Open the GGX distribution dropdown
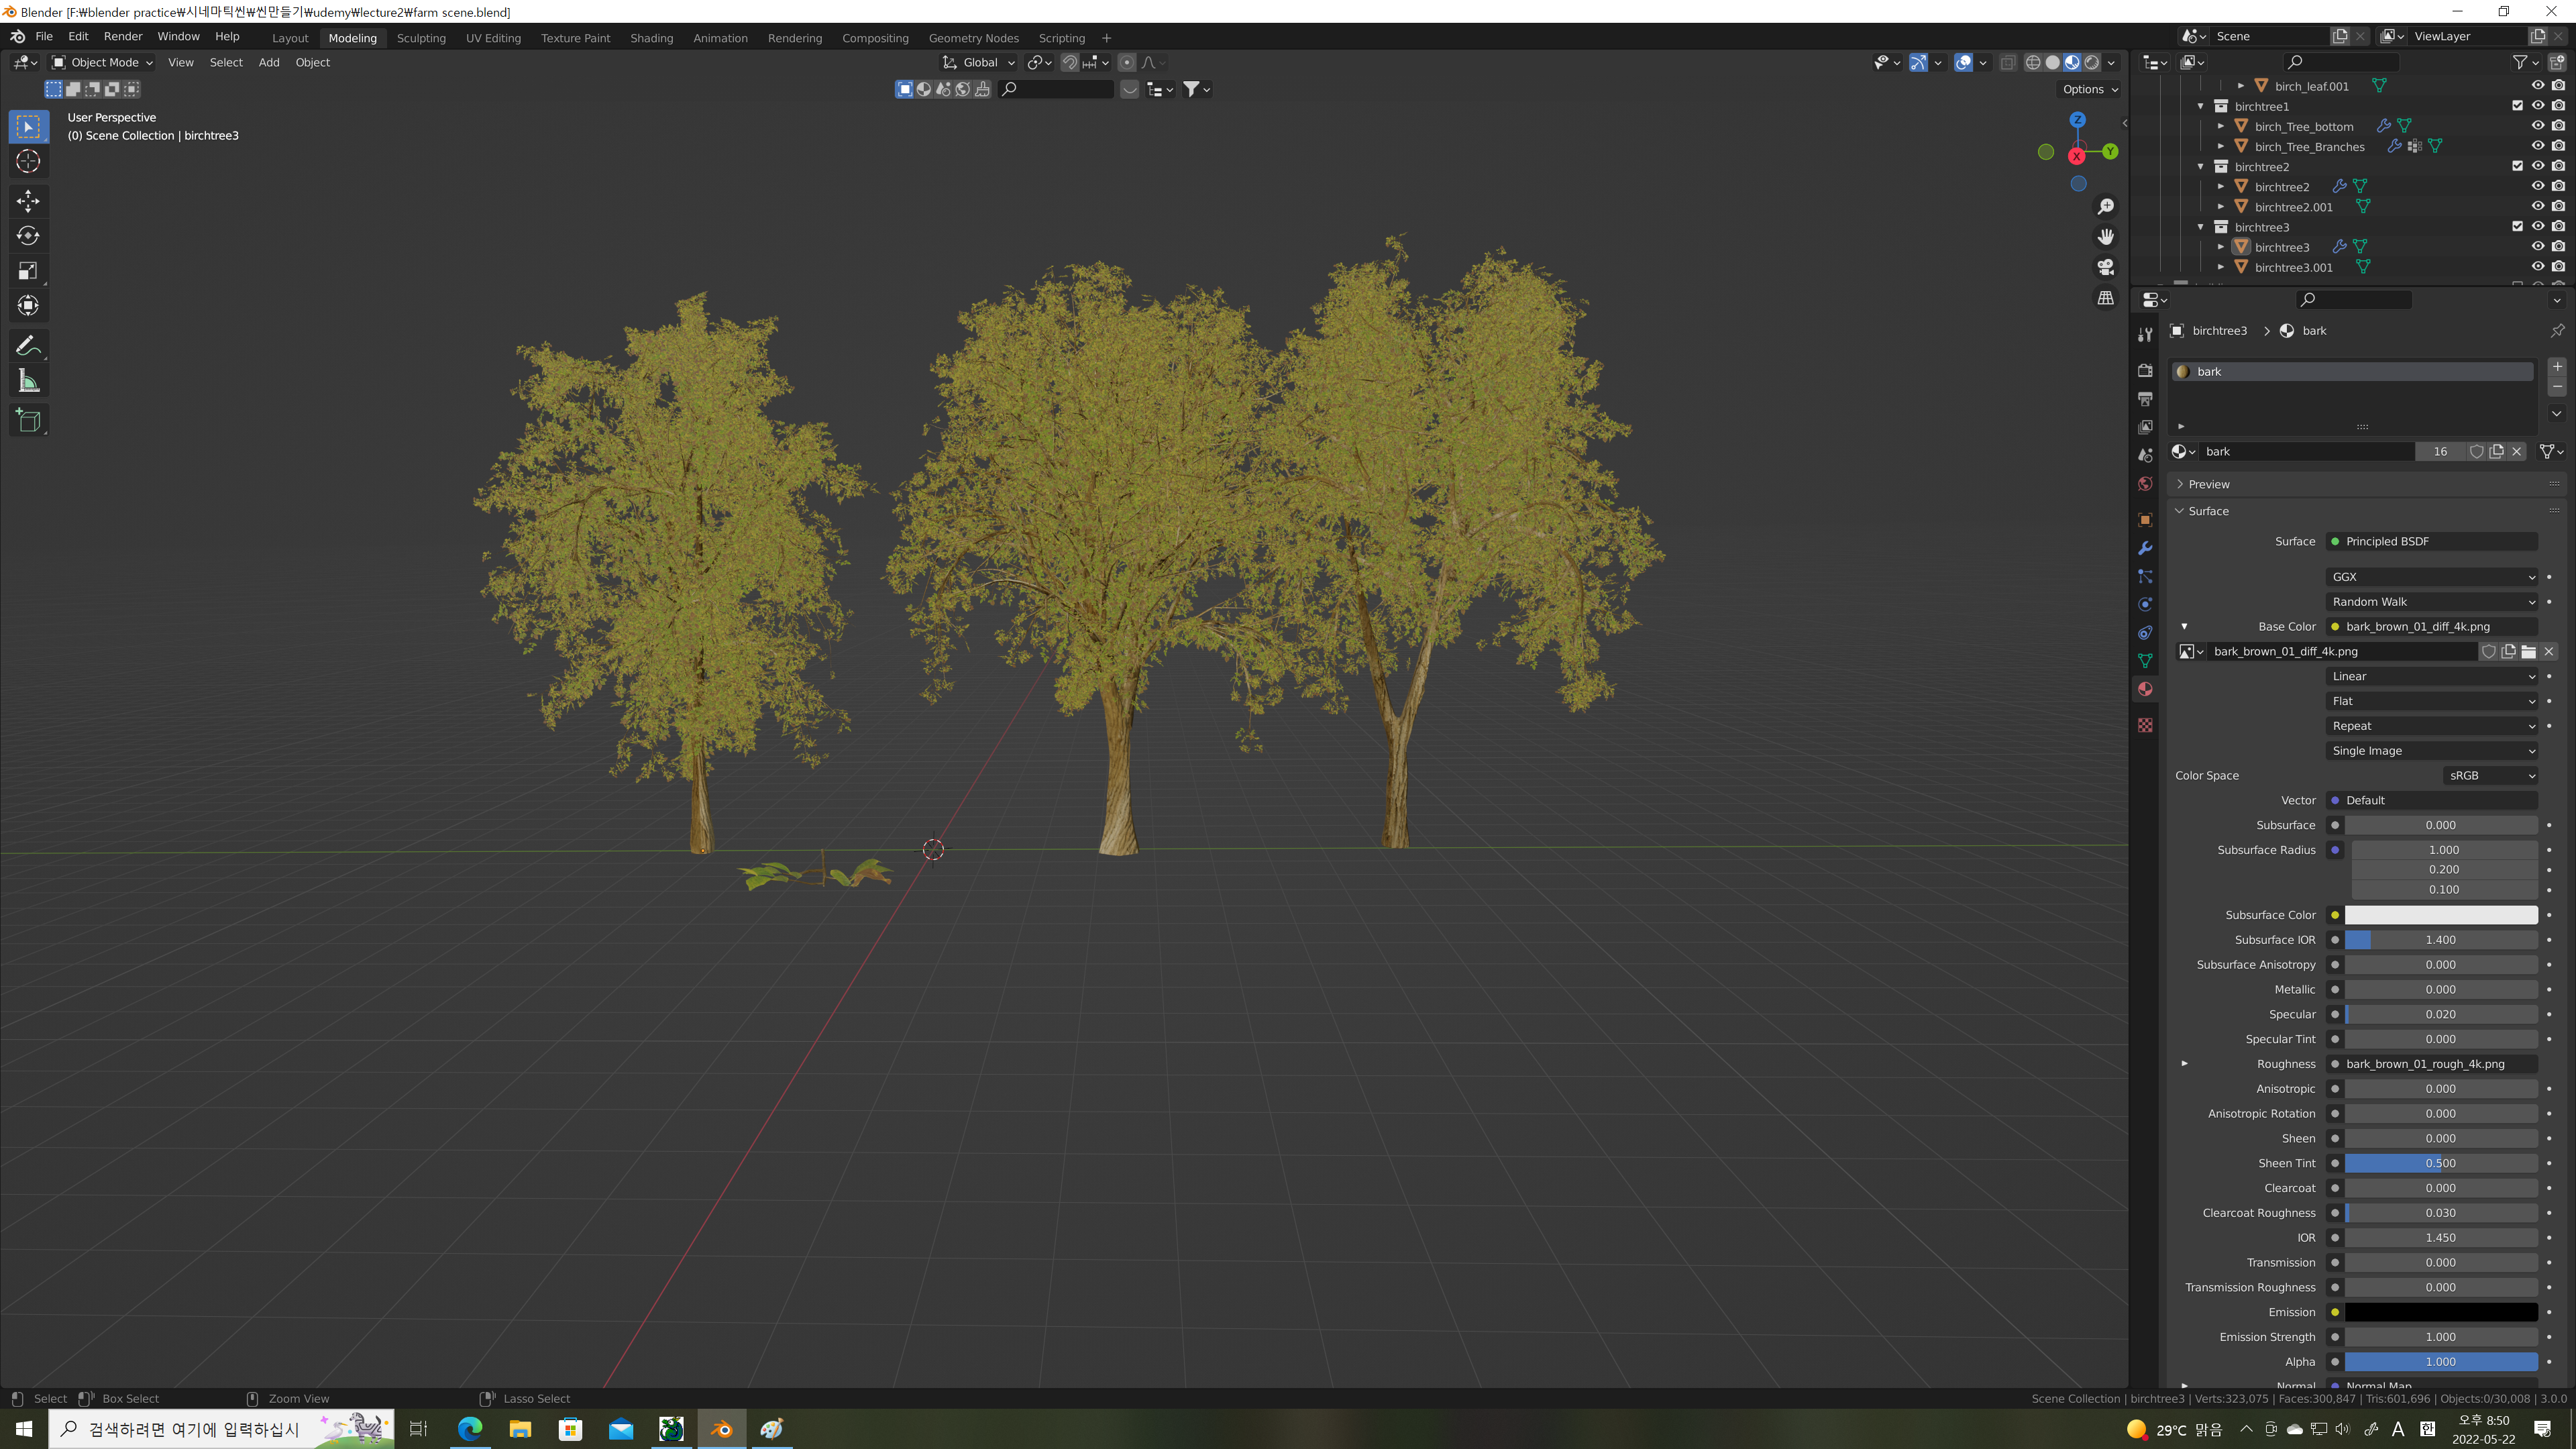 click(2431, 577)
